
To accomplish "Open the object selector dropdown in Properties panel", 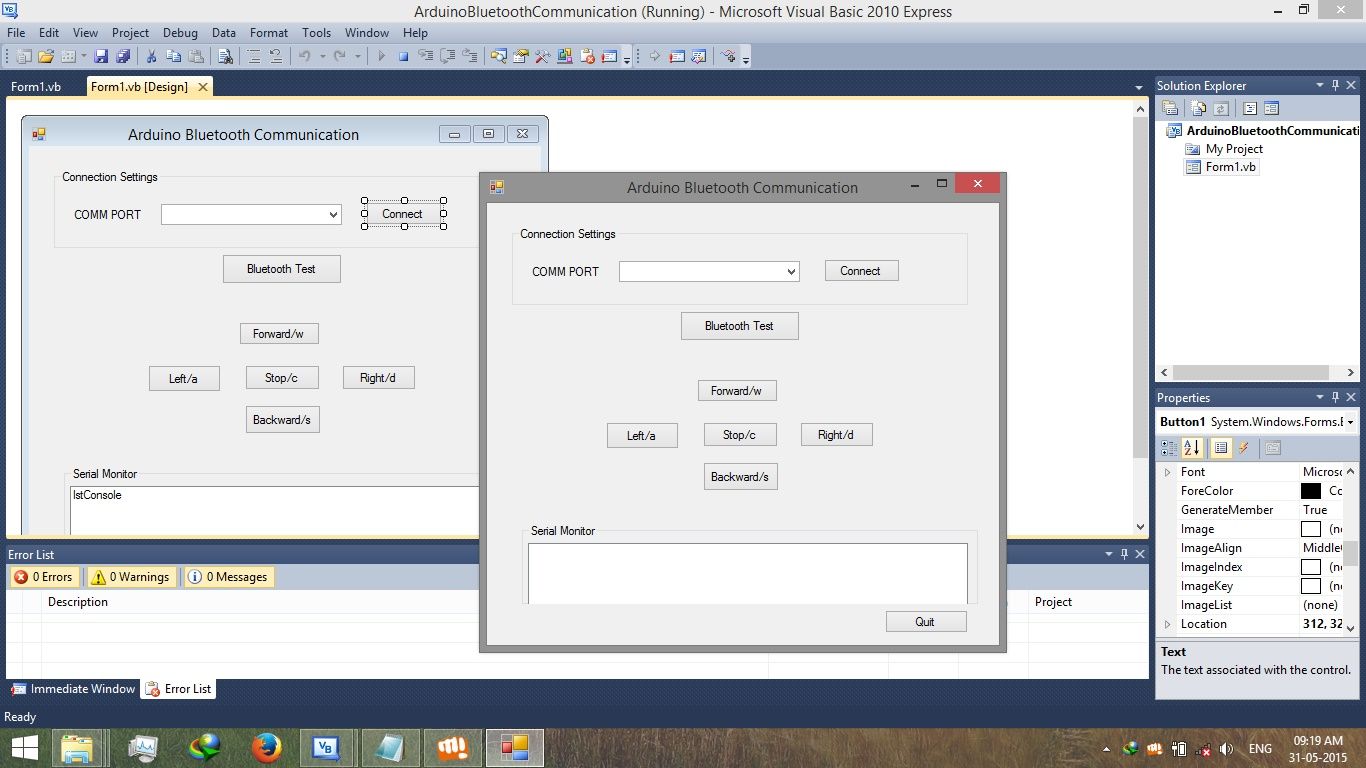I will coord(1350,421).
